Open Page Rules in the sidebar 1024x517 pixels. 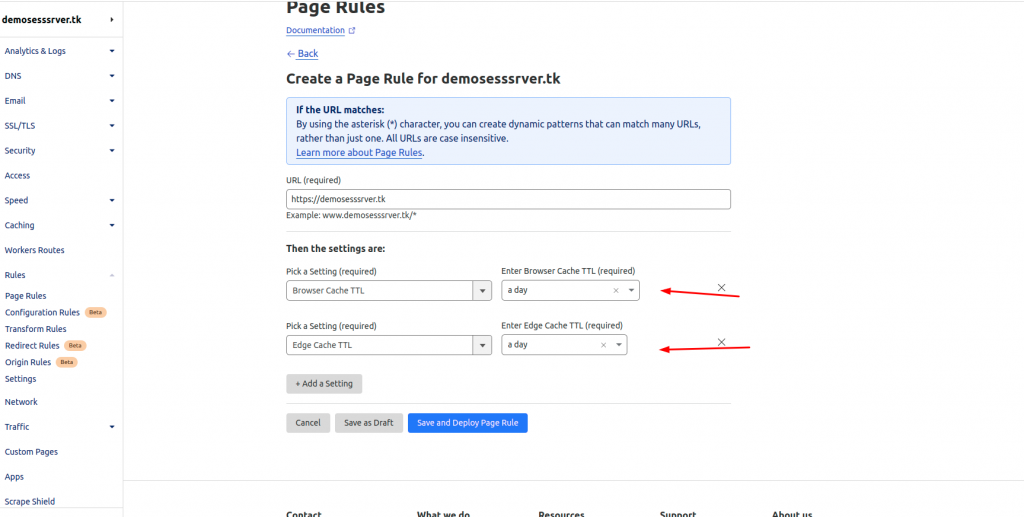pyautogui.click(x=25, y=296)
